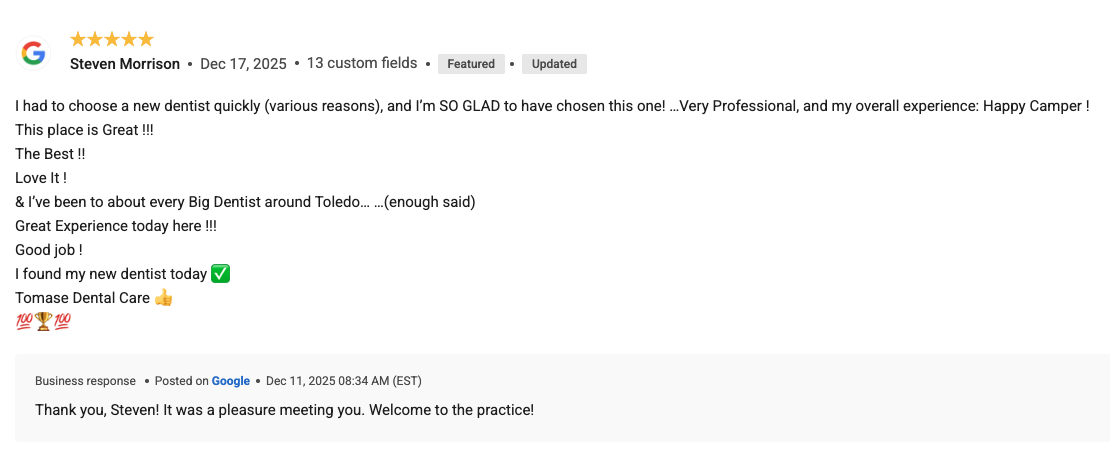The height and width of the screenshot is (453, 1110).
Task: Click the first star in the rating
Action: pos(78,39)
